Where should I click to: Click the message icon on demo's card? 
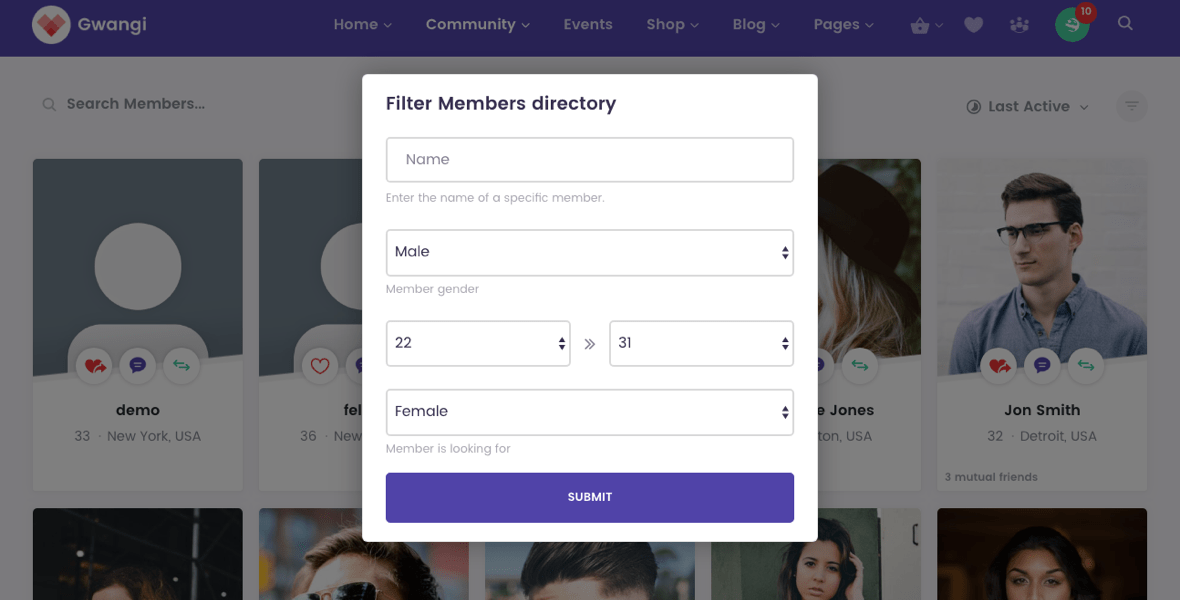click(138, 366)
